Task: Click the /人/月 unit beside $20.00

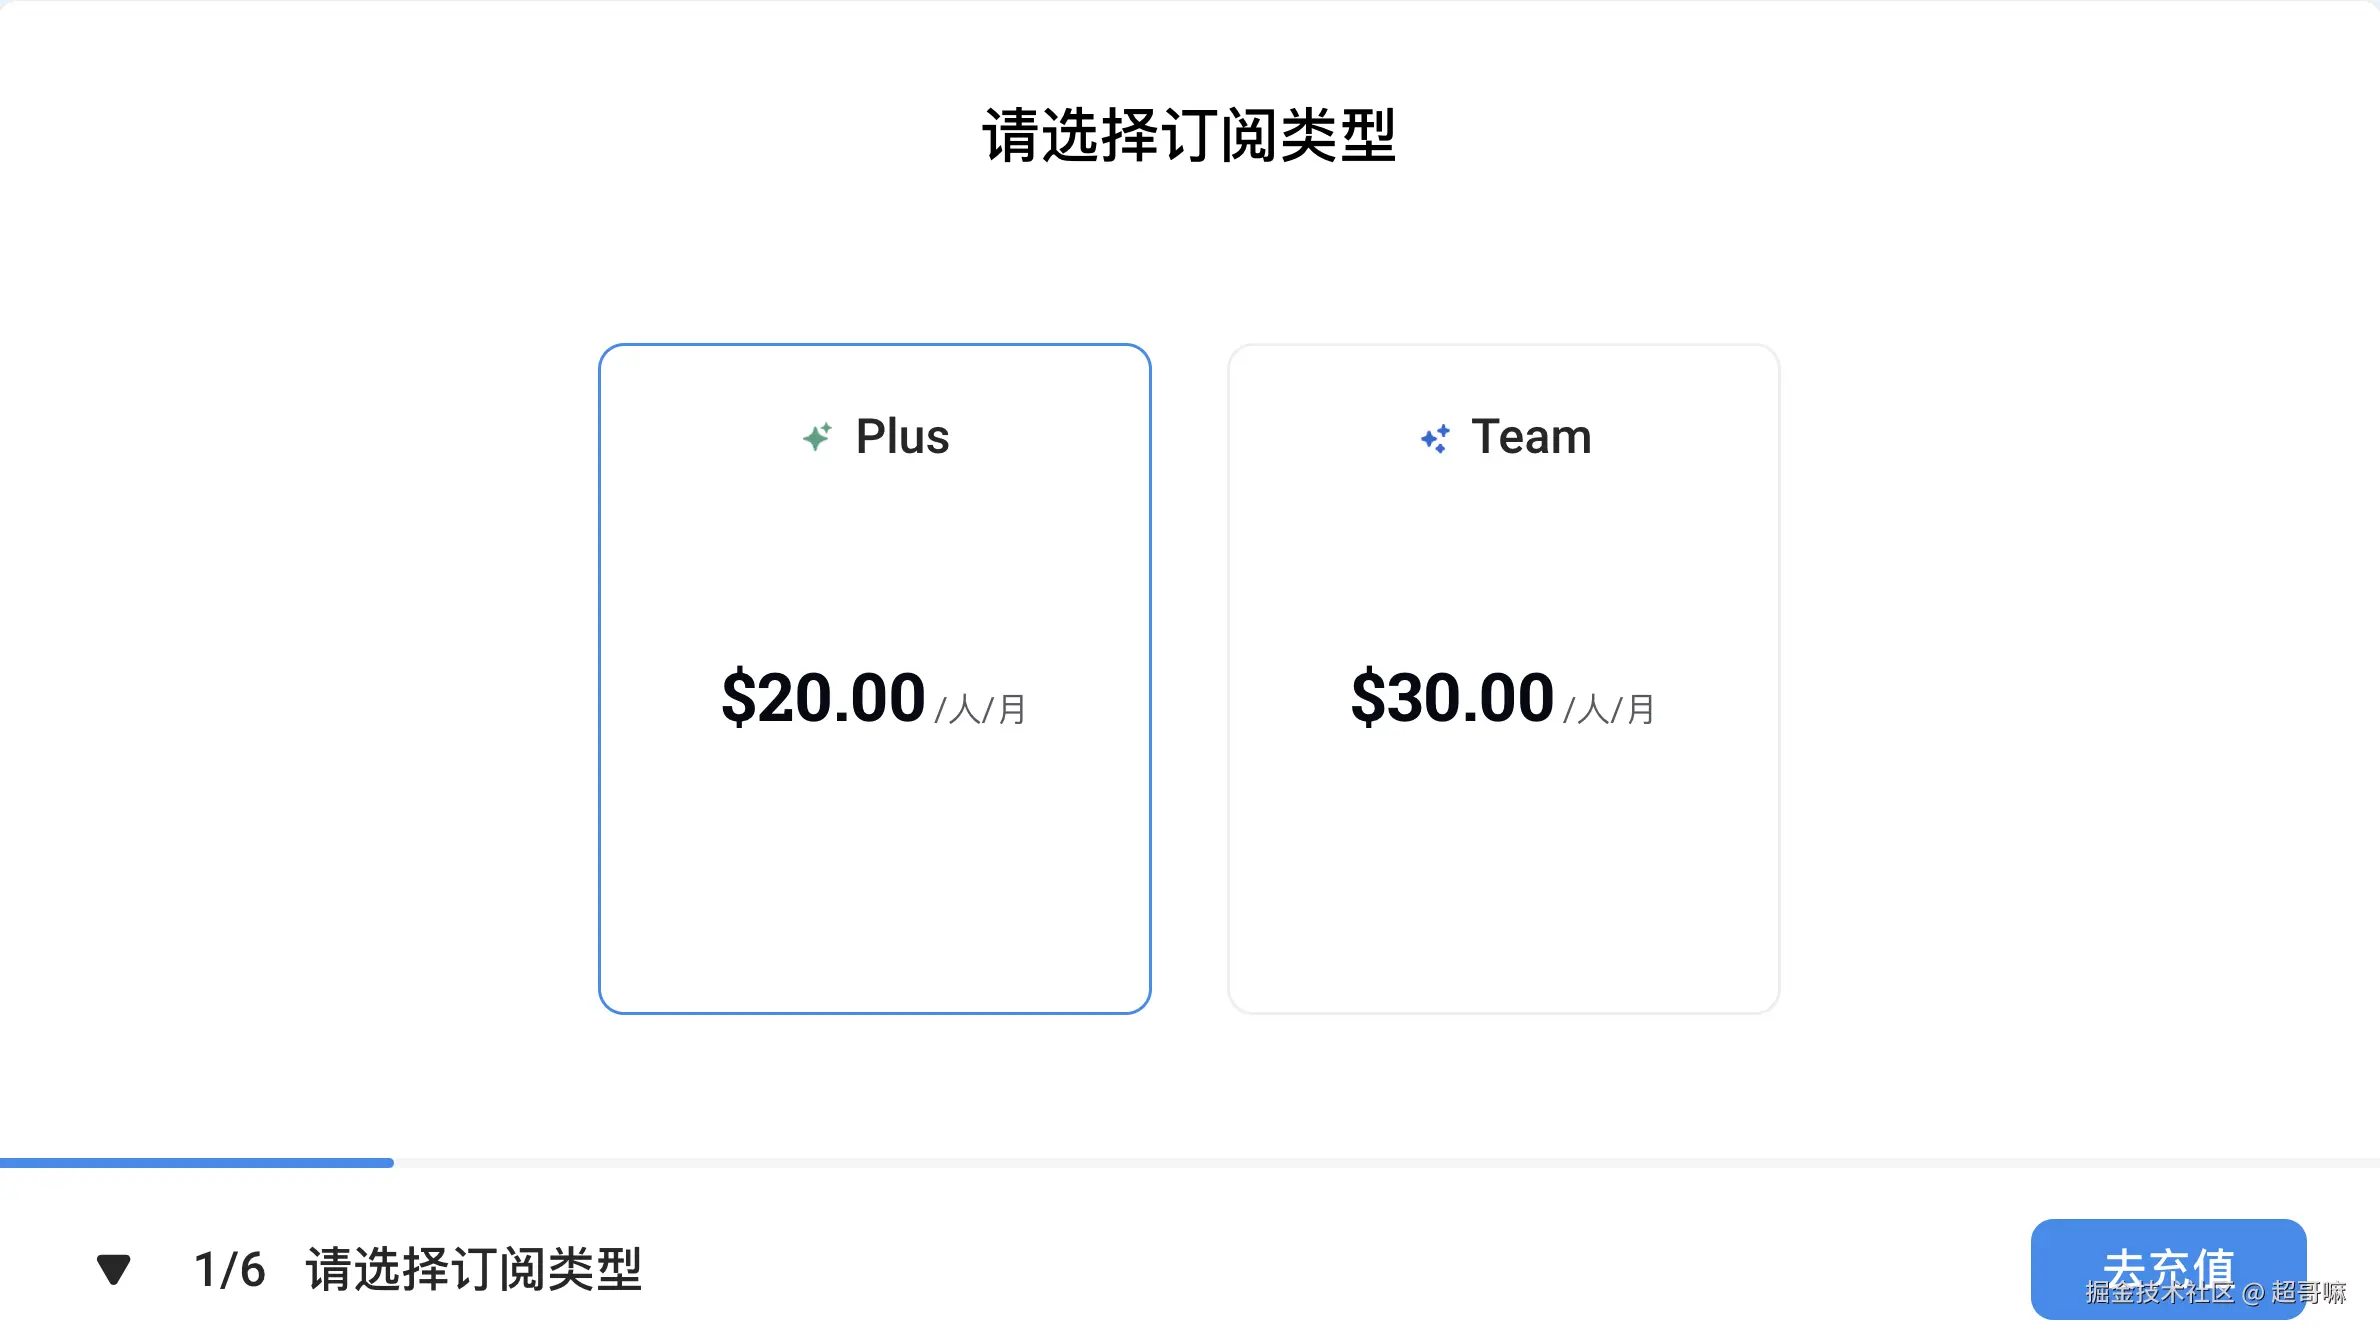Action: click(x=981, y=709)
